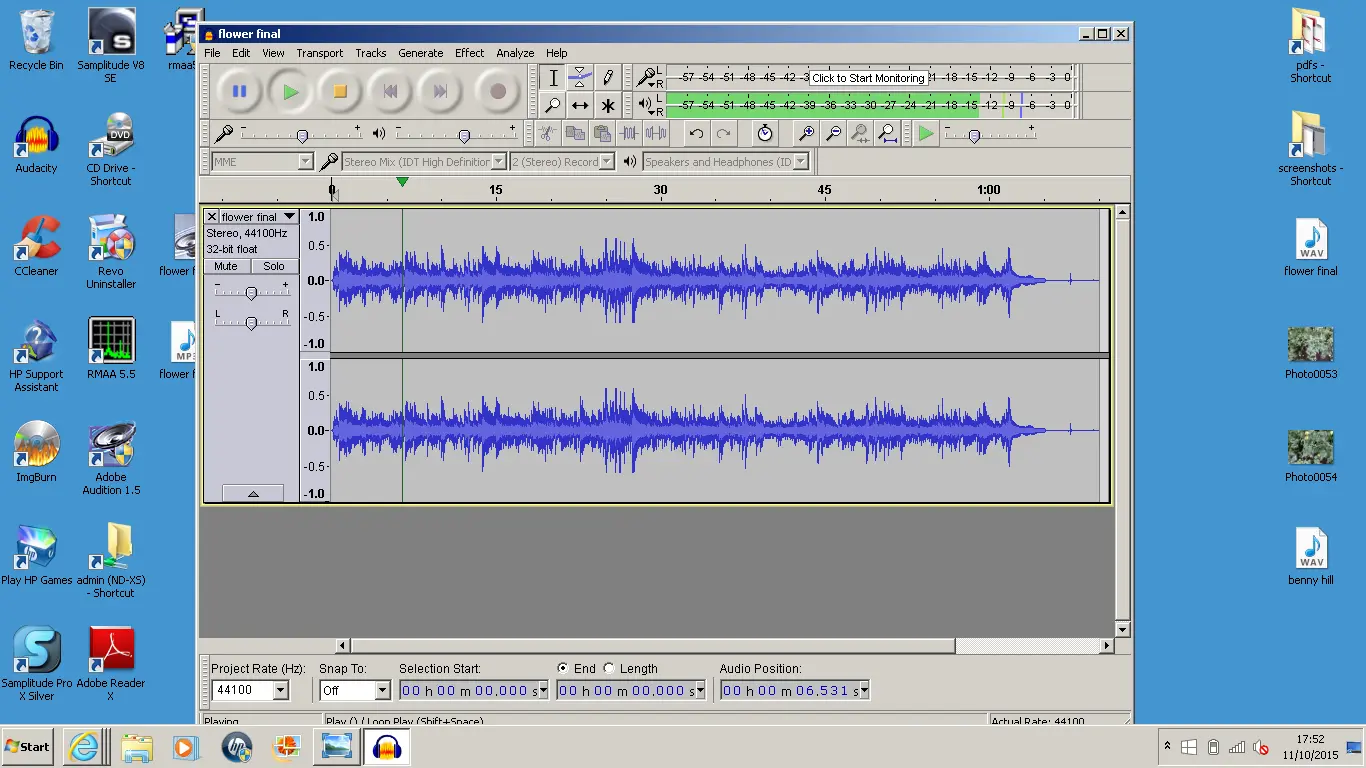Select the Zoom magnifier tool

tap(553, 105)
